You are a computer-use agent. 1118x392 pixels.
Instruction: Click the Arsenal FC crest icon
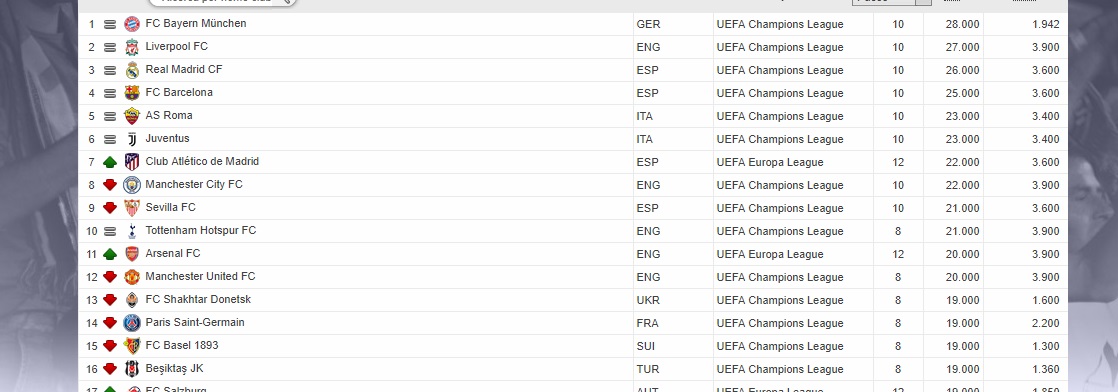(x=132, y=254)
